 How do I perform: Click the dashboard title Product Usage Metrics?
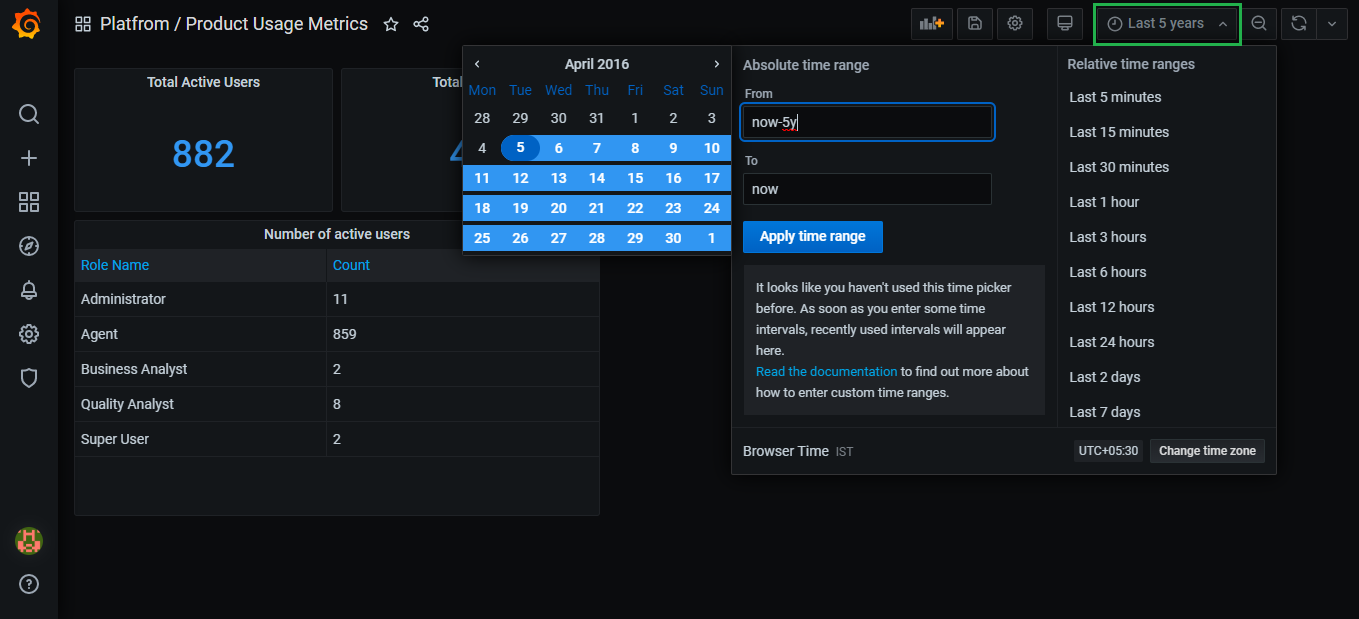point(277,24)
